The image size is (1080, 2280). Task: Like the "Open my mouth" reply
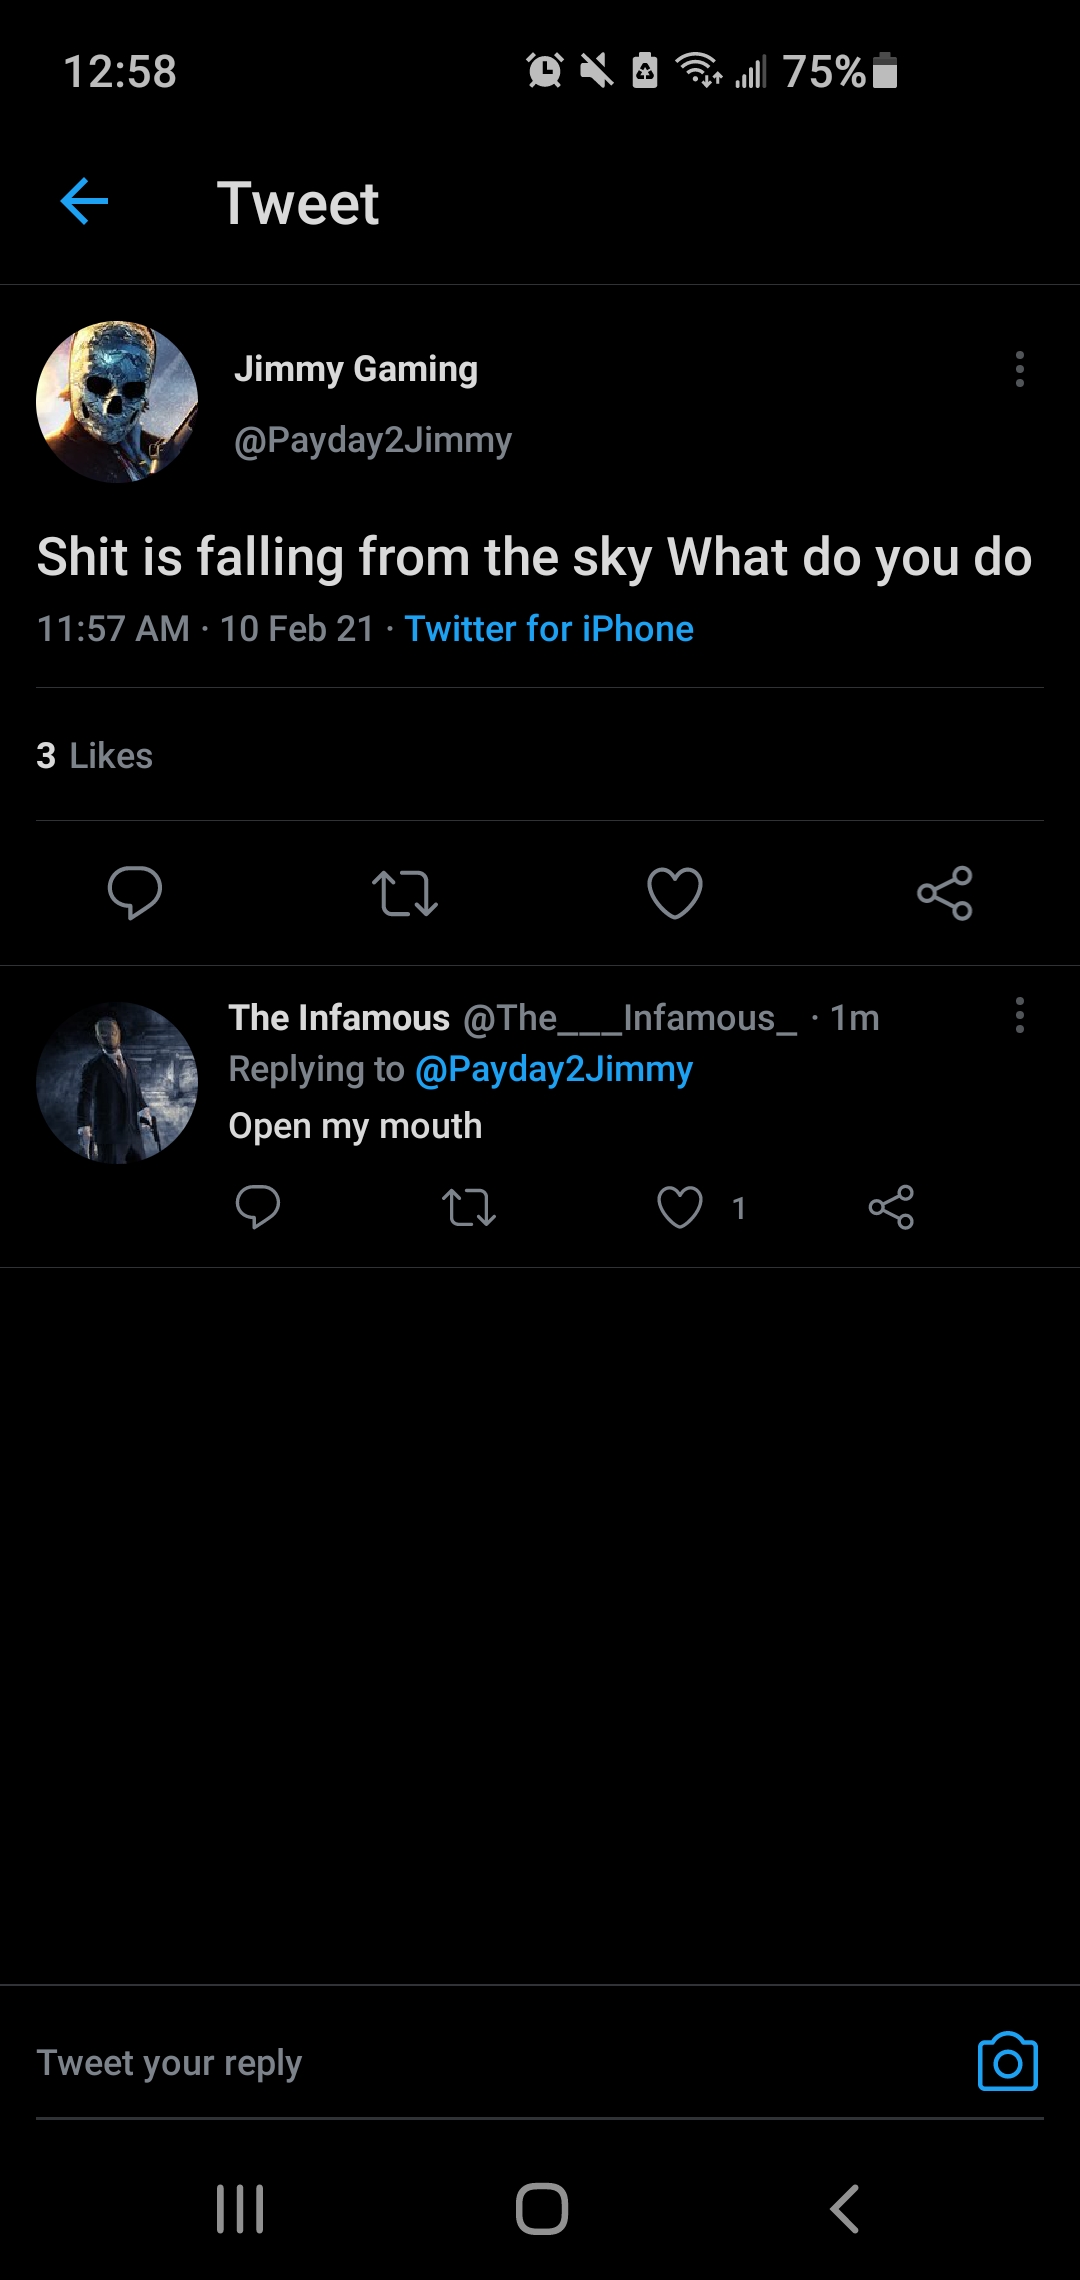680,1207
